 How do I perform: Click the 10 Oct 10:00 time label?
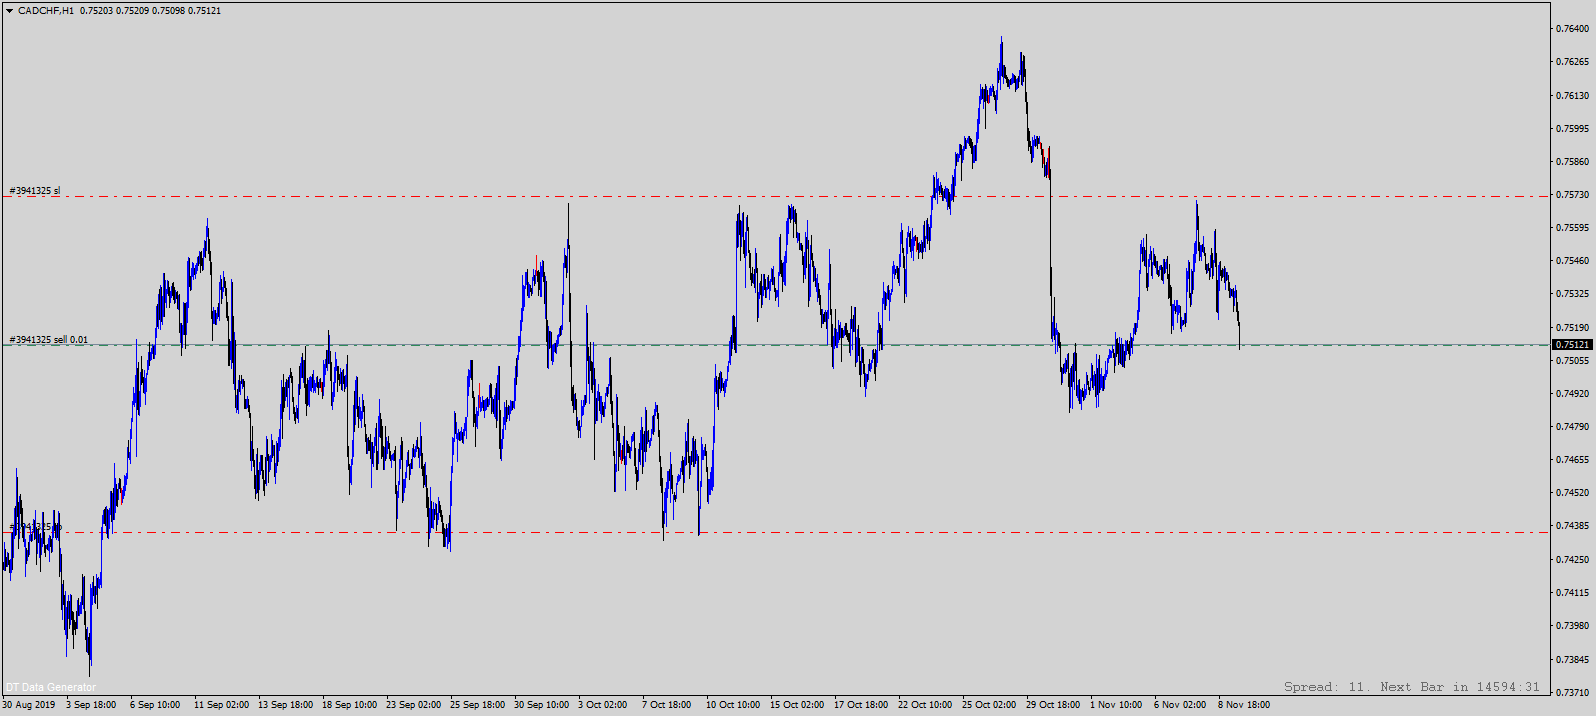pos(732,705)
